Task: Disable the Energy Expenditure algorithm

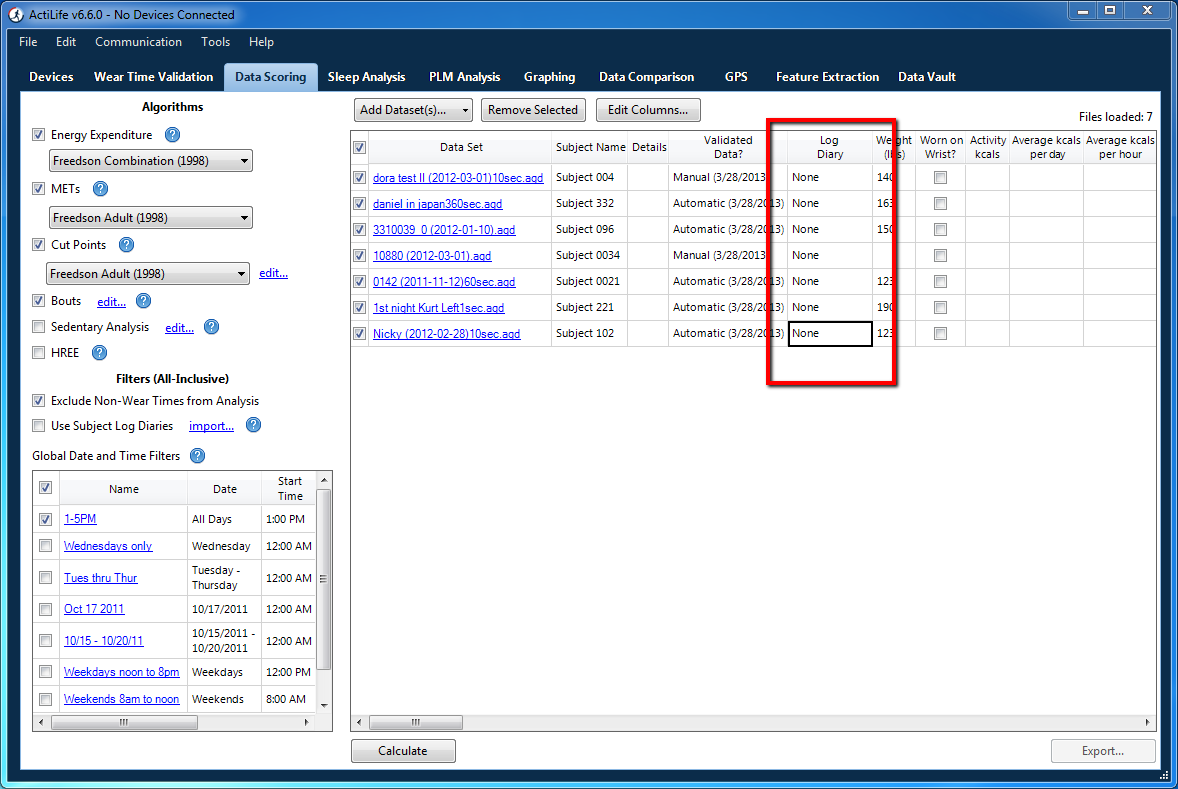Action: click(38, 134)
